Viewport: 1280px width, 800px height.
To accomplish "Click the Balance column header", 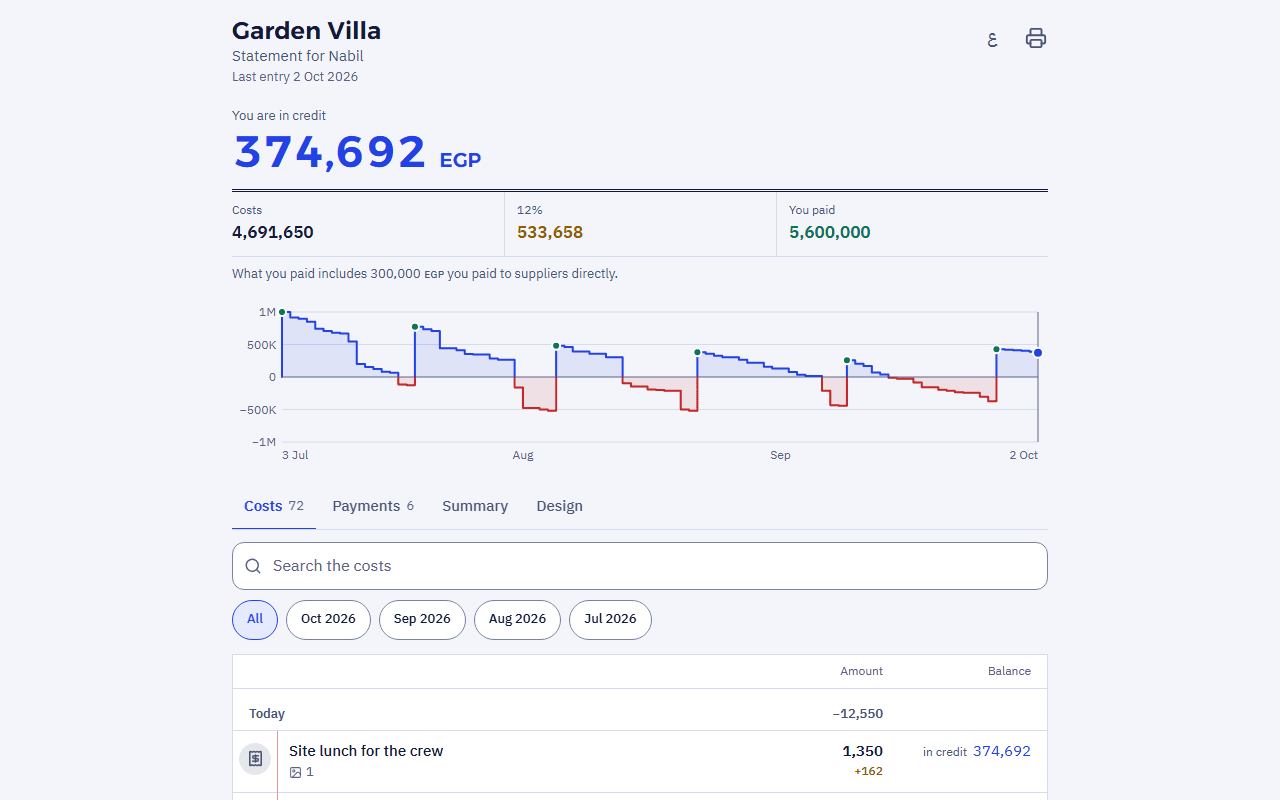I will pyautogui.click(x=1009, y=672).
